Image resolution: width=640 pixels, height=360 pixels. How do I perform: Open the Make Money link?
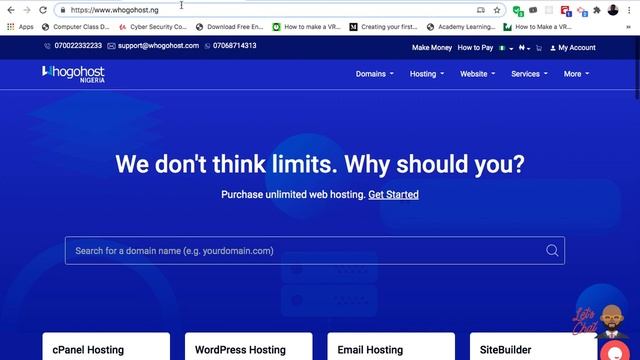click(432, 48)
